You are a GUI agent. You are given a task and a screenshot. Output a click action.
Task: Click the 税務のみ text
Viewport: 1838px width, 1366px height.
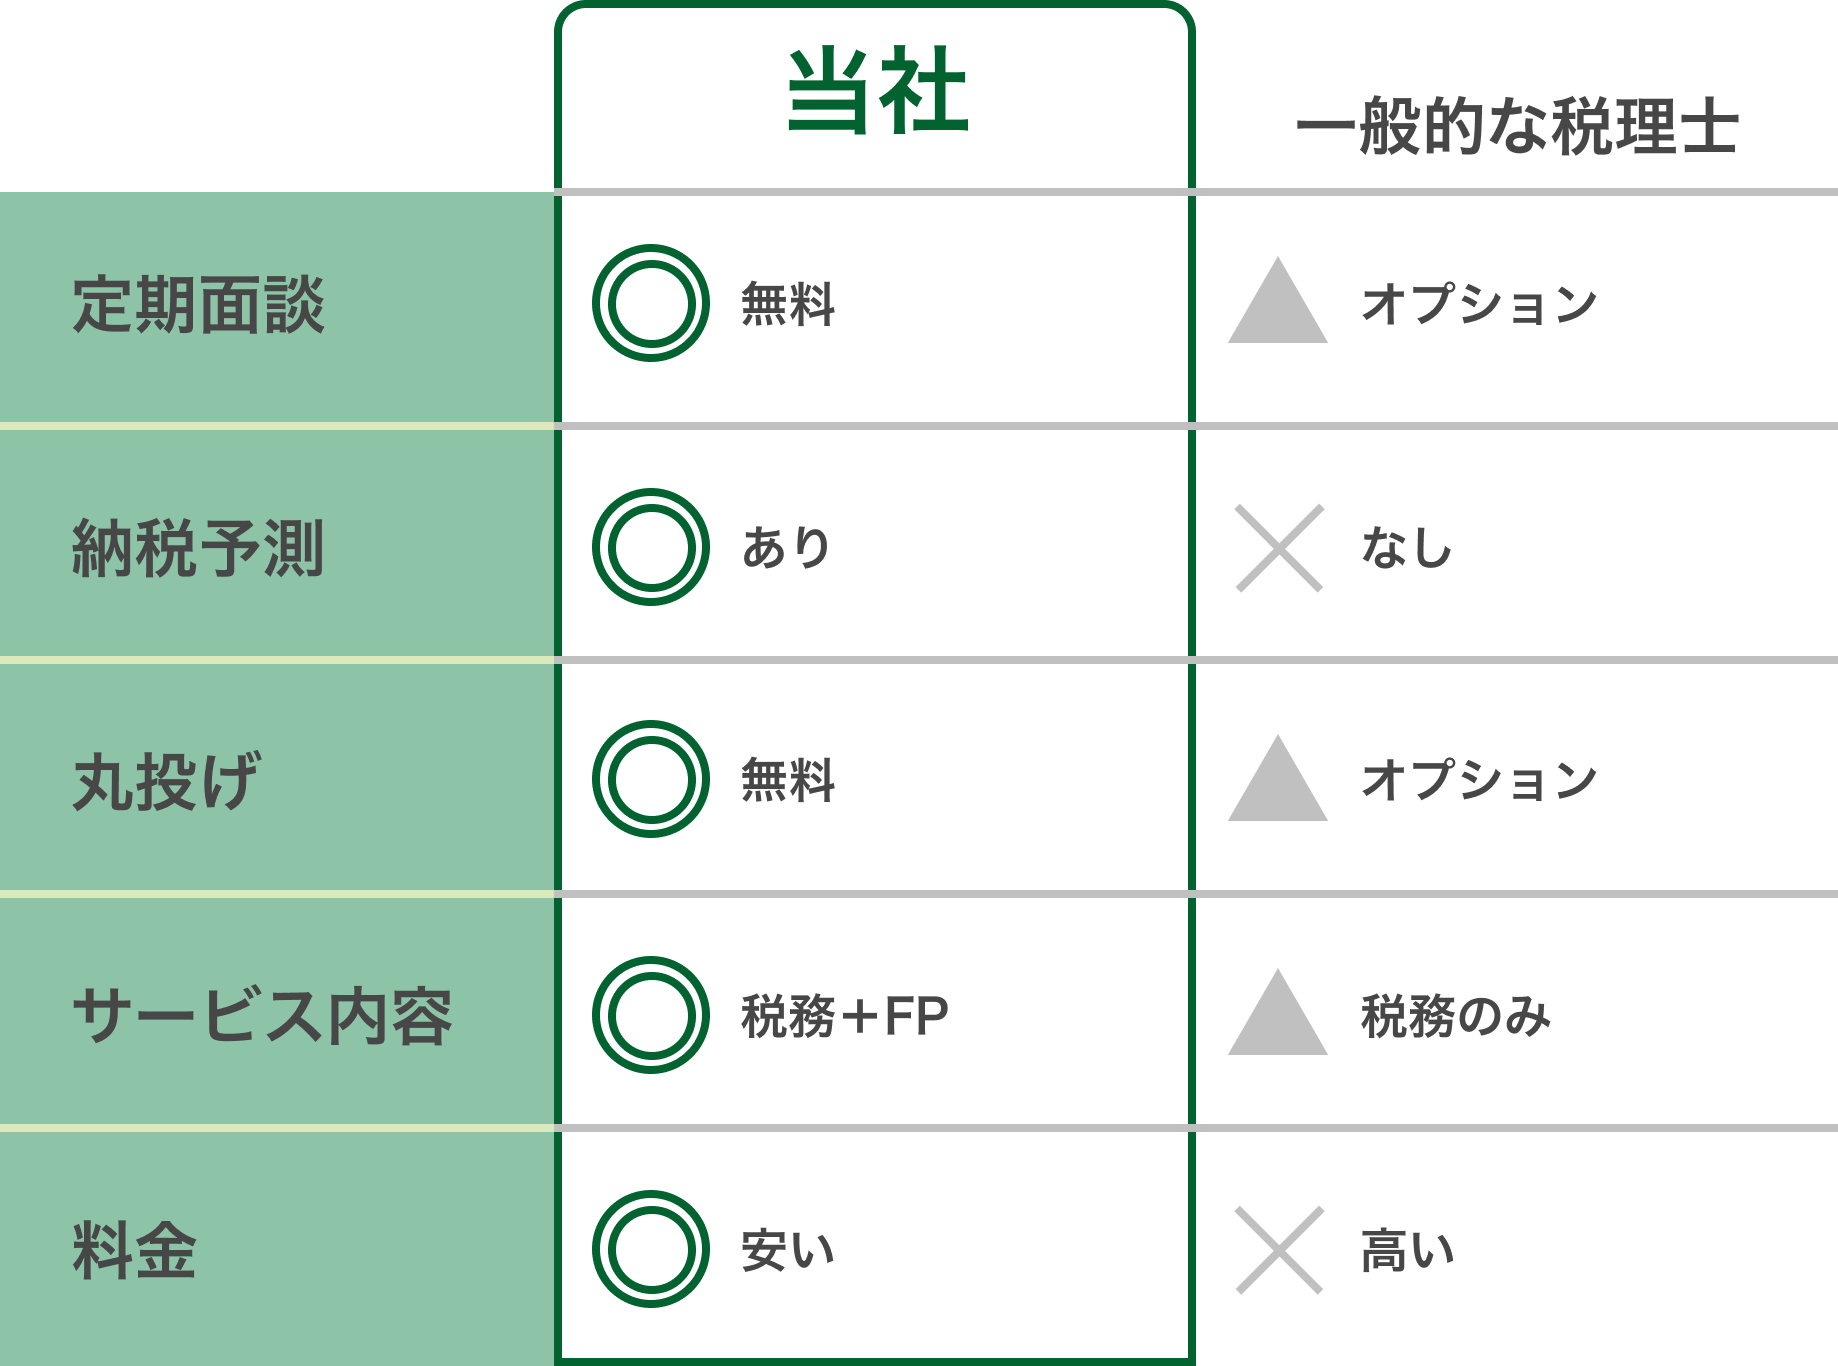(1456, 1016)
